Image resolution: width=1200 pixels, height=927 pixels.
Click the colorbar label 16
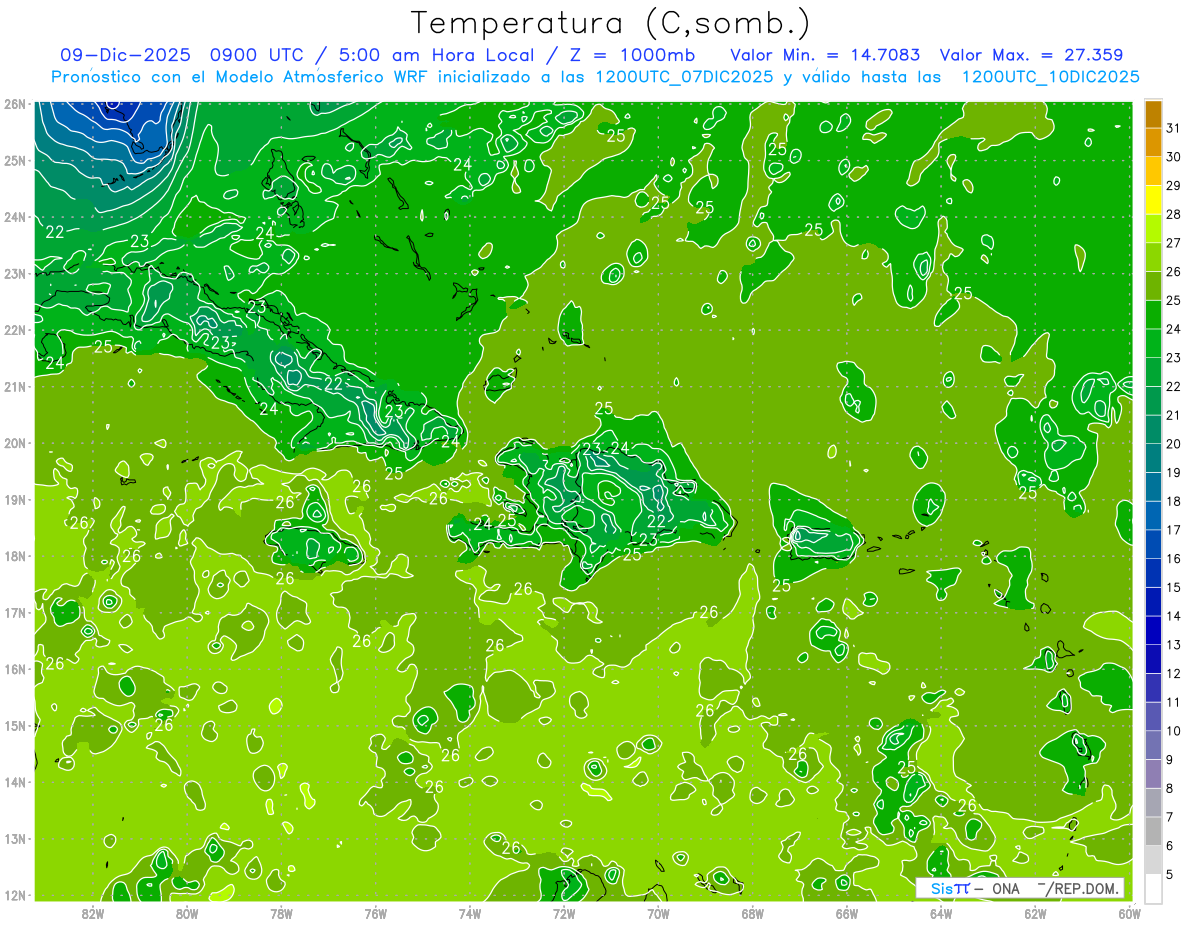(x=1173, y=559)
